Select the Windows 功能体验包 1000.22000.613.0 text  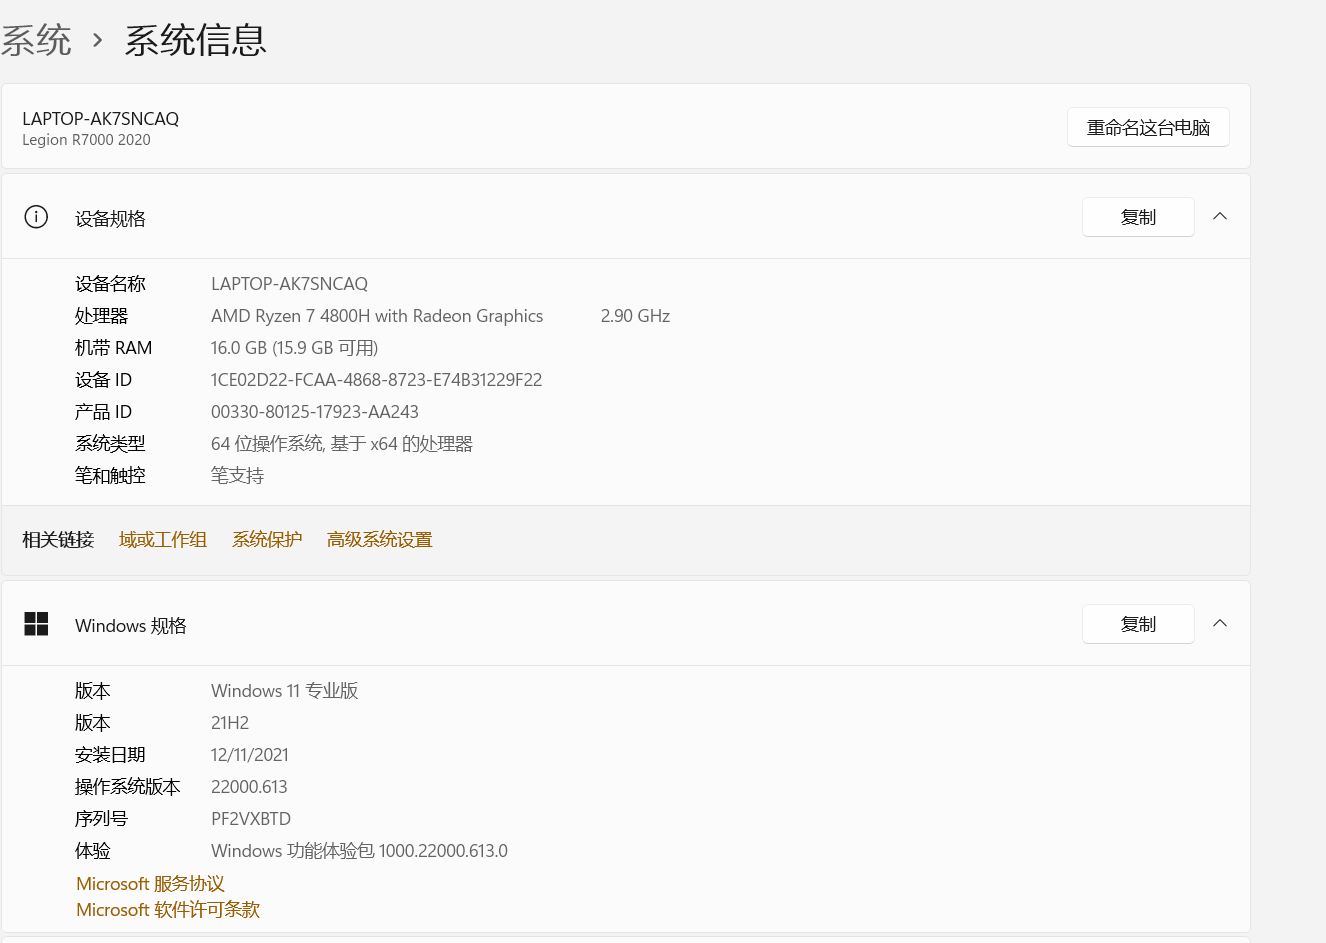point(359,851)
